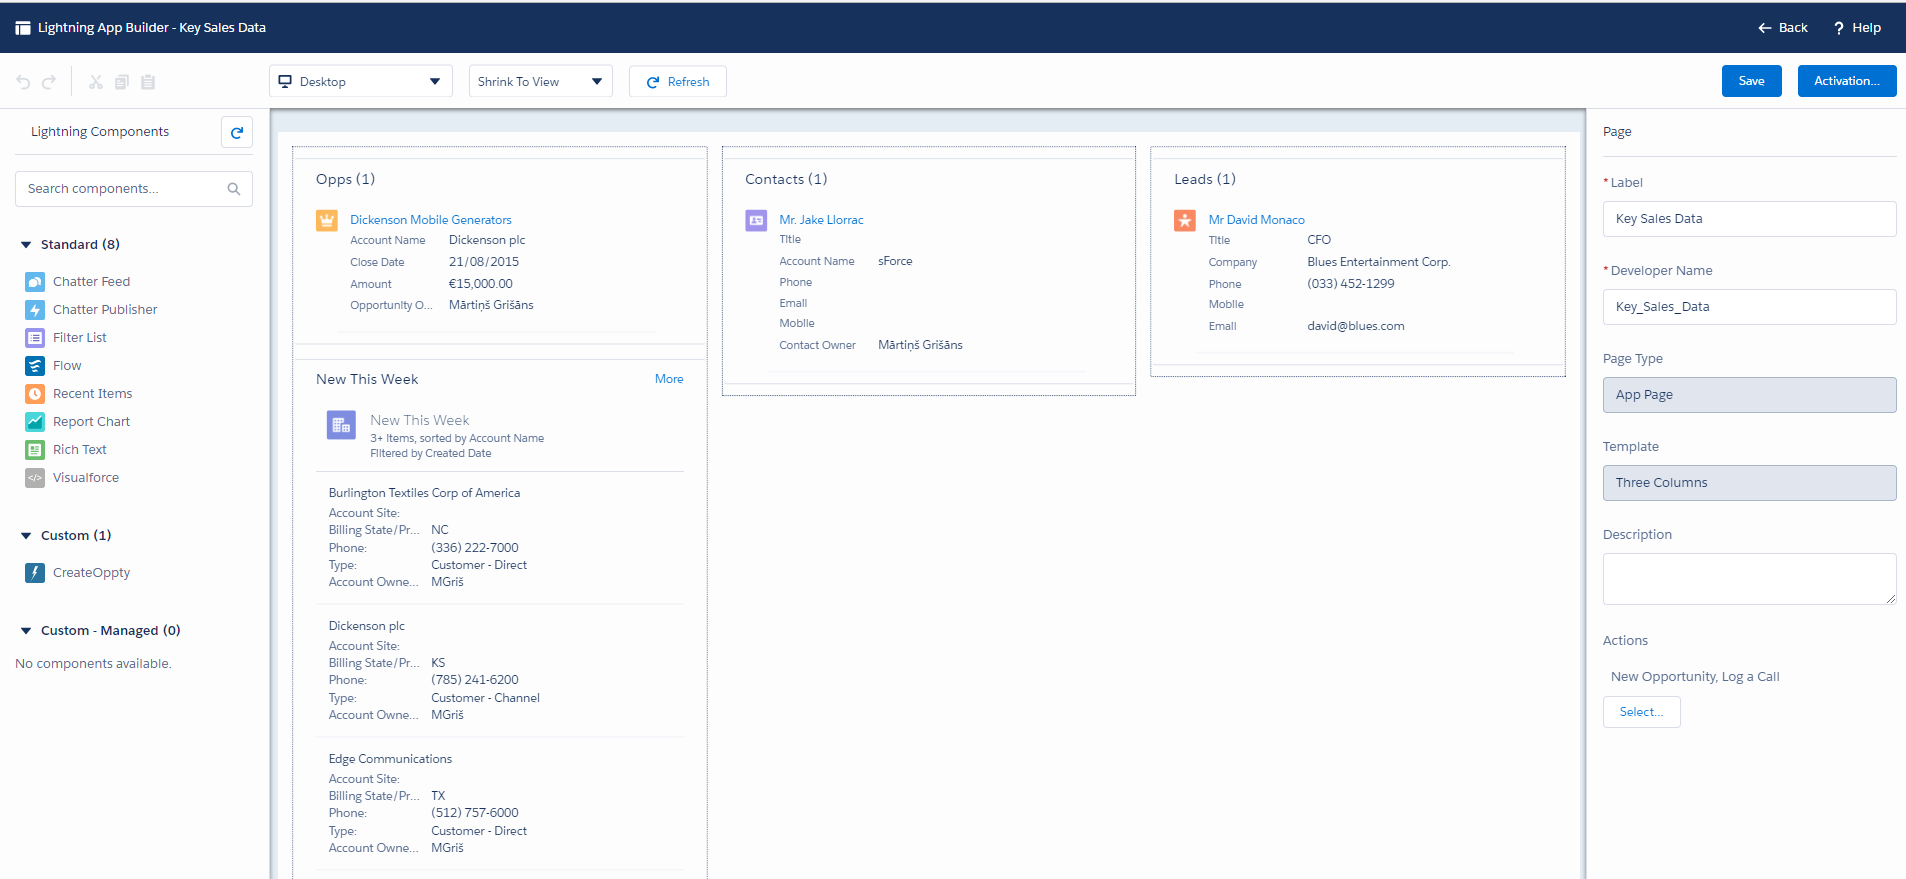
Task: Open the Shrink To View dropdown
Action: pyautogui.click(x=540, y=82)
